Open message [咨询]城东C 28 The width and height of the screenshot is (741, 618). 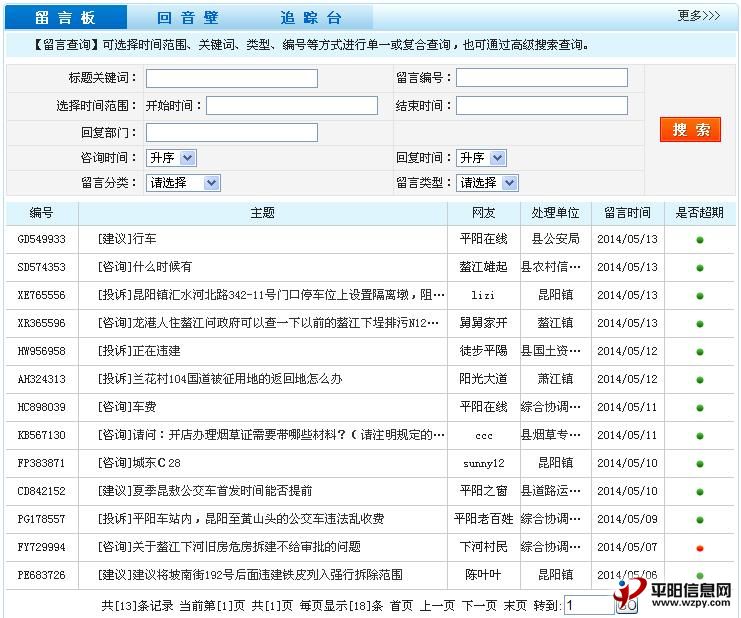(139, 463)
